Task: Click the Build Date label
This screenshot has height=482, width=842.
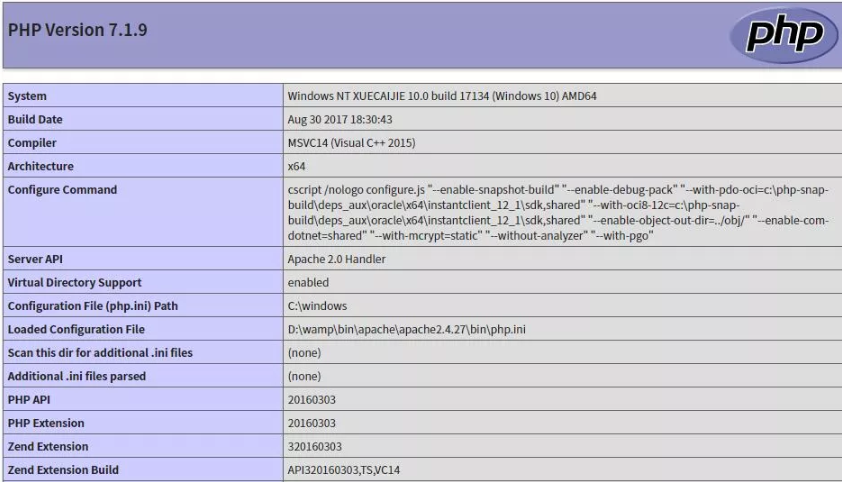Action: click(x=35, y=119)
